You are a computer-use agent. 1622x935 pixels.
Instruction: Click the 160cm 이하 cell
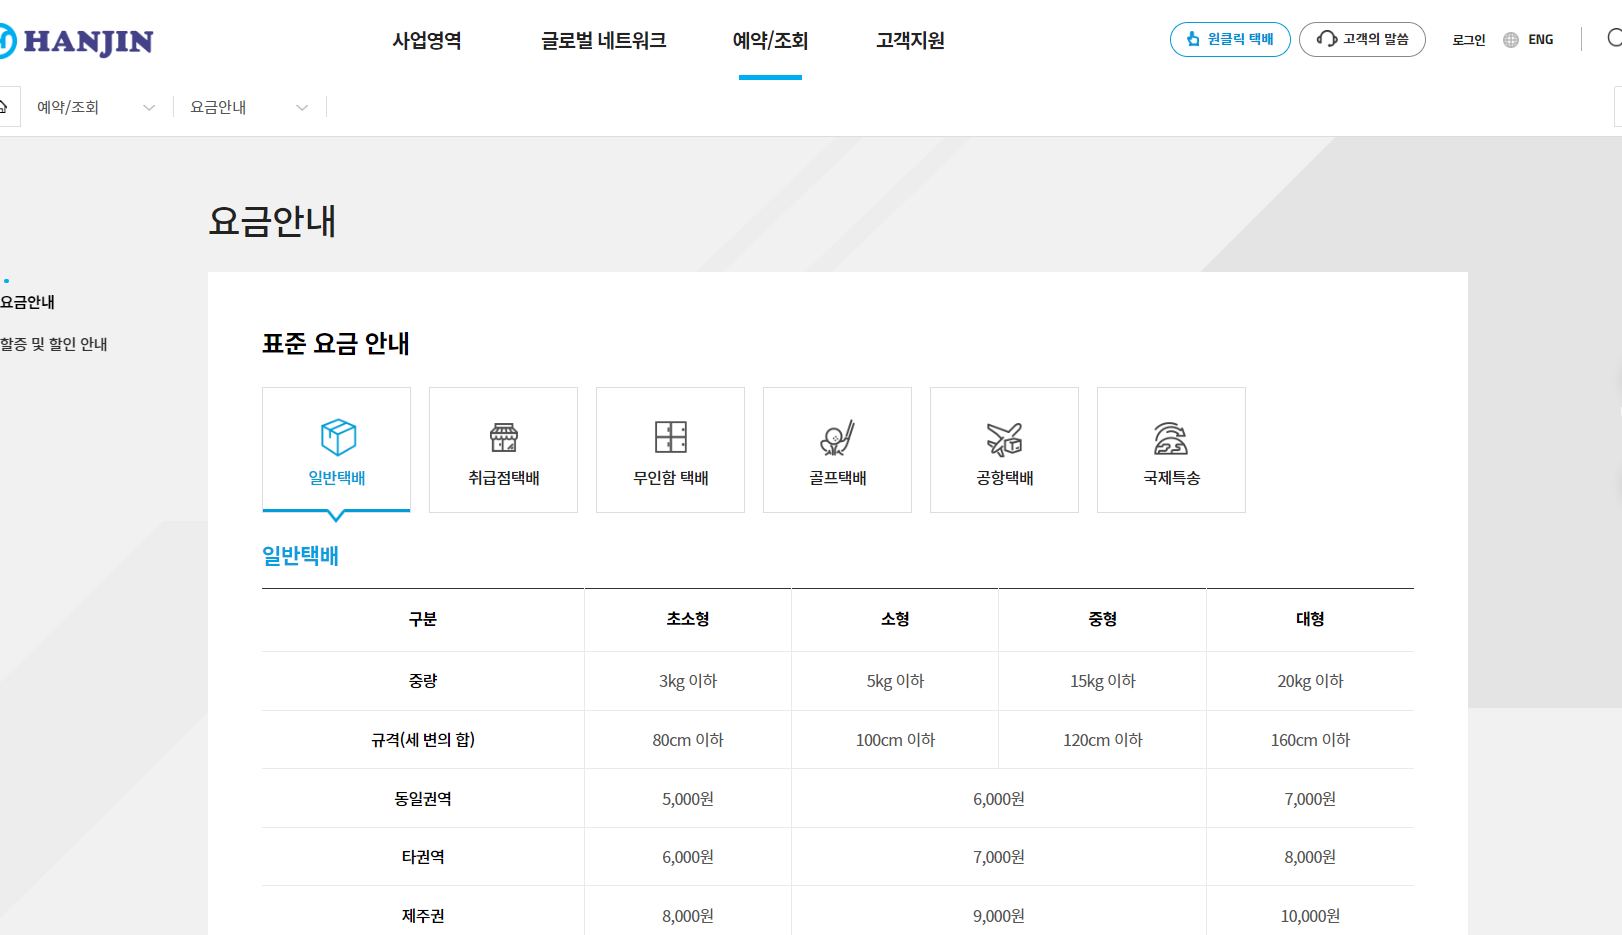[1310, 740]
